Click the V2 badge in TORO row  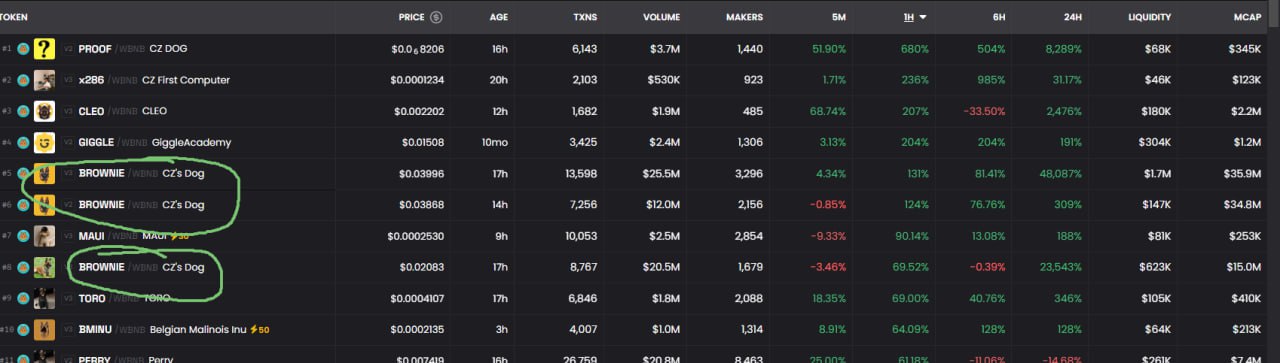[x=68, y=298]
